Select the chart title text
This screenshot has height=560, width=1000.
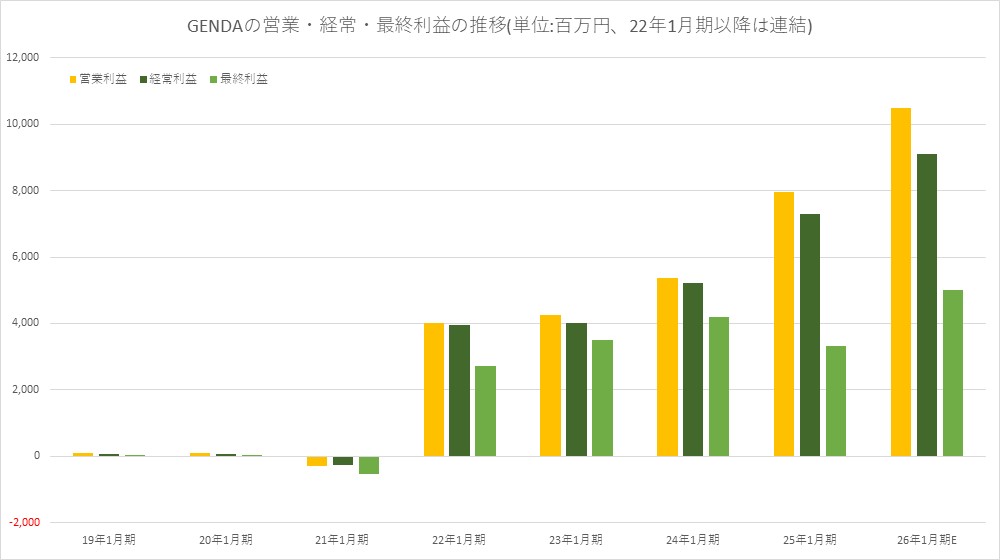499,27
